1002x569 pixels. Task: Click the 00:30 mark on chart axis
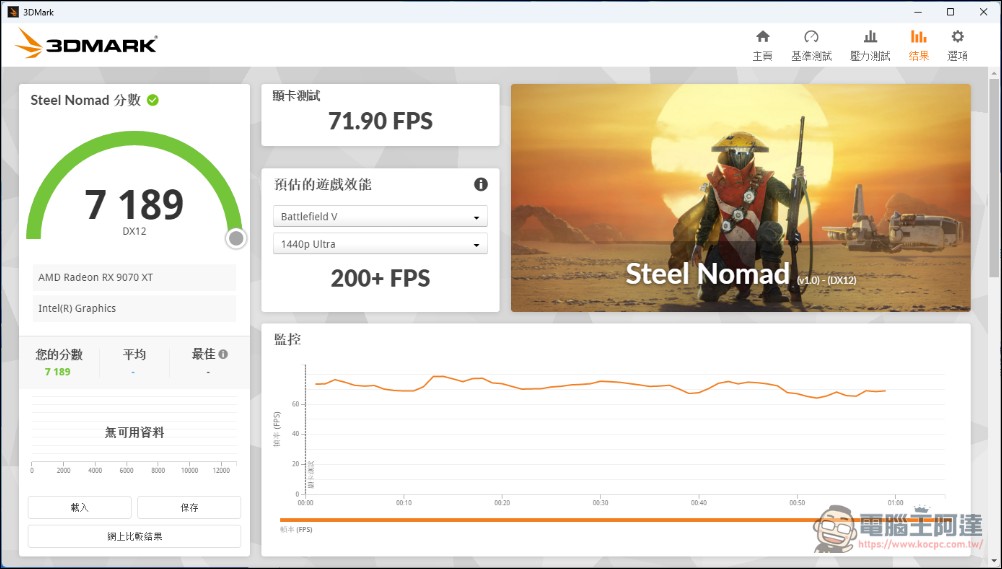click(x=600, y=503)
